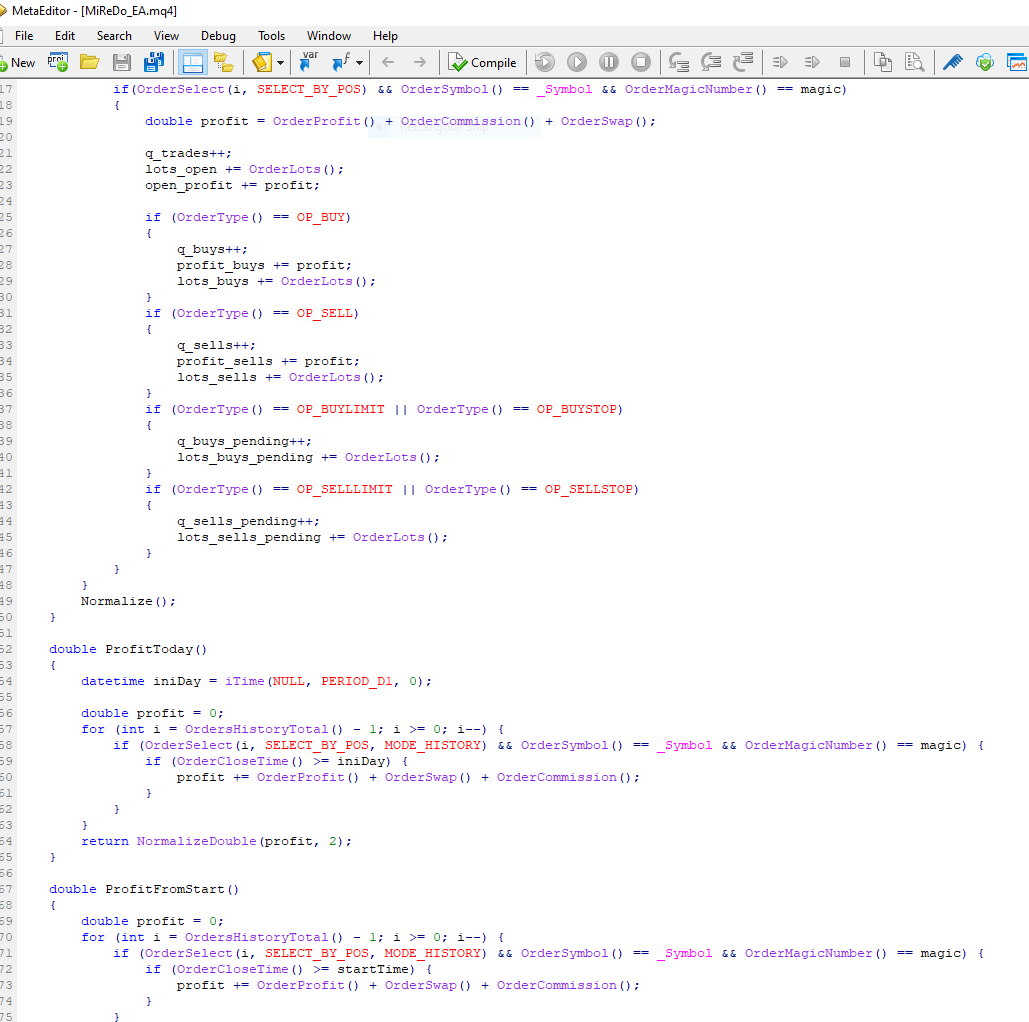Expand the list functions dropdown arrow

[359, 63]
